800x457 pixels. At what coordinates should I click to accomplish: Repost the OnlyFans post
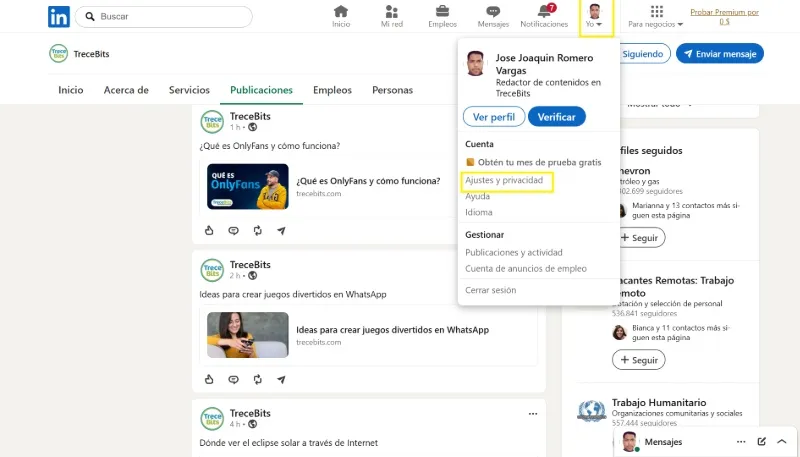[x=258, y=231]
